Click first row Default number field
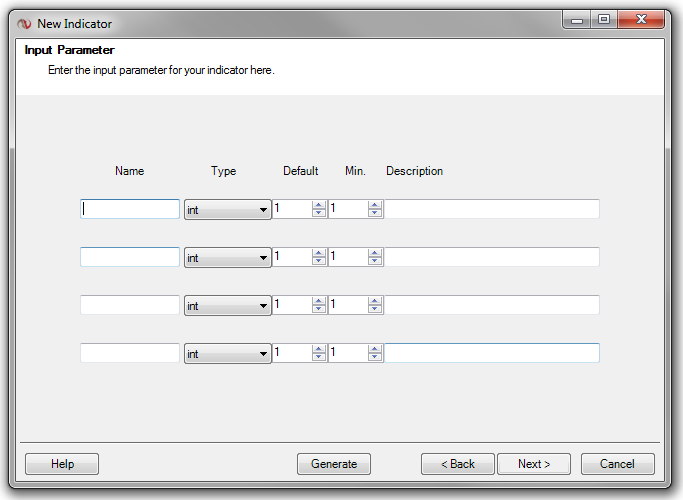This screenshot has height=500, width=683. [x=292, y=209]
